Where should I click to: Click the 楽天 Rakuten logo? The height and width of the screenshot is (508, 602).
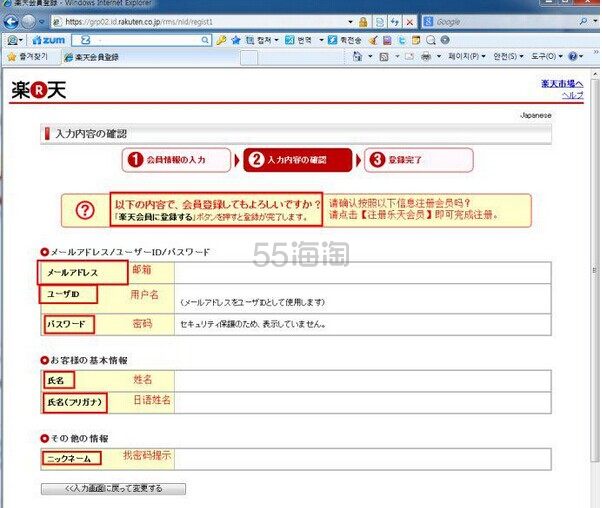[39, 90]
